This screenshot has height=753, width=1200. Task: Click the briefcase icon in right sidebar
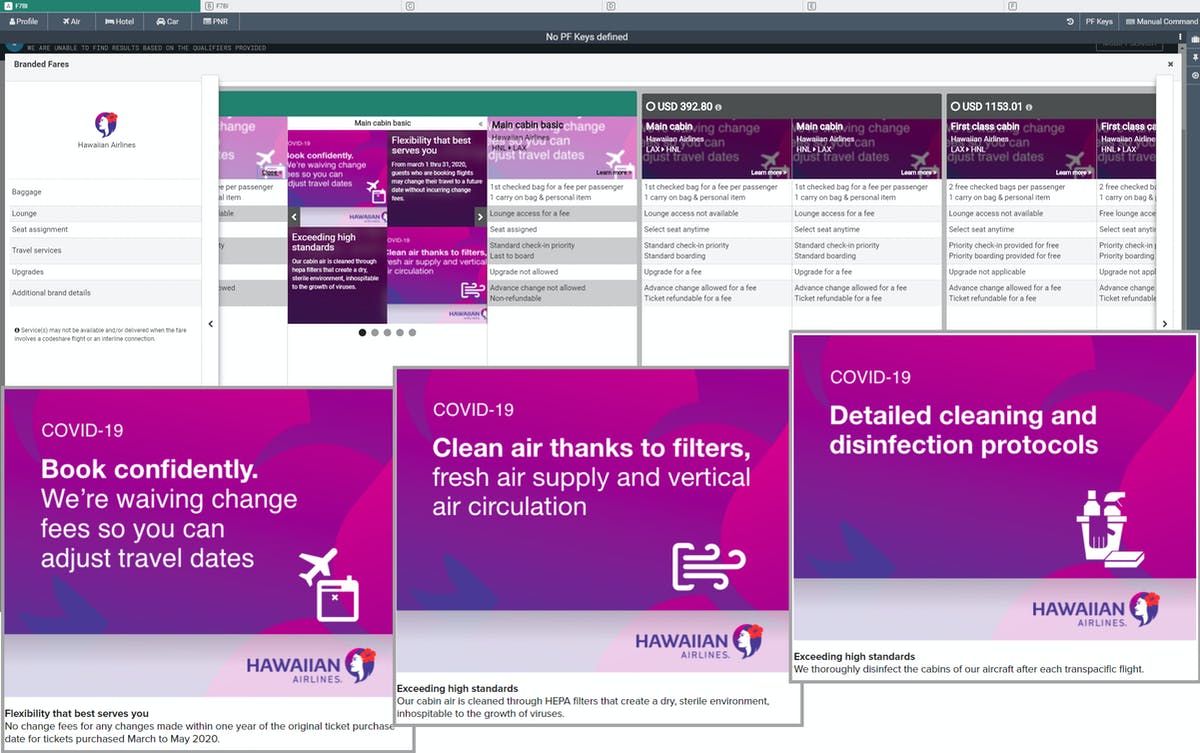(x=1194, y=39)
